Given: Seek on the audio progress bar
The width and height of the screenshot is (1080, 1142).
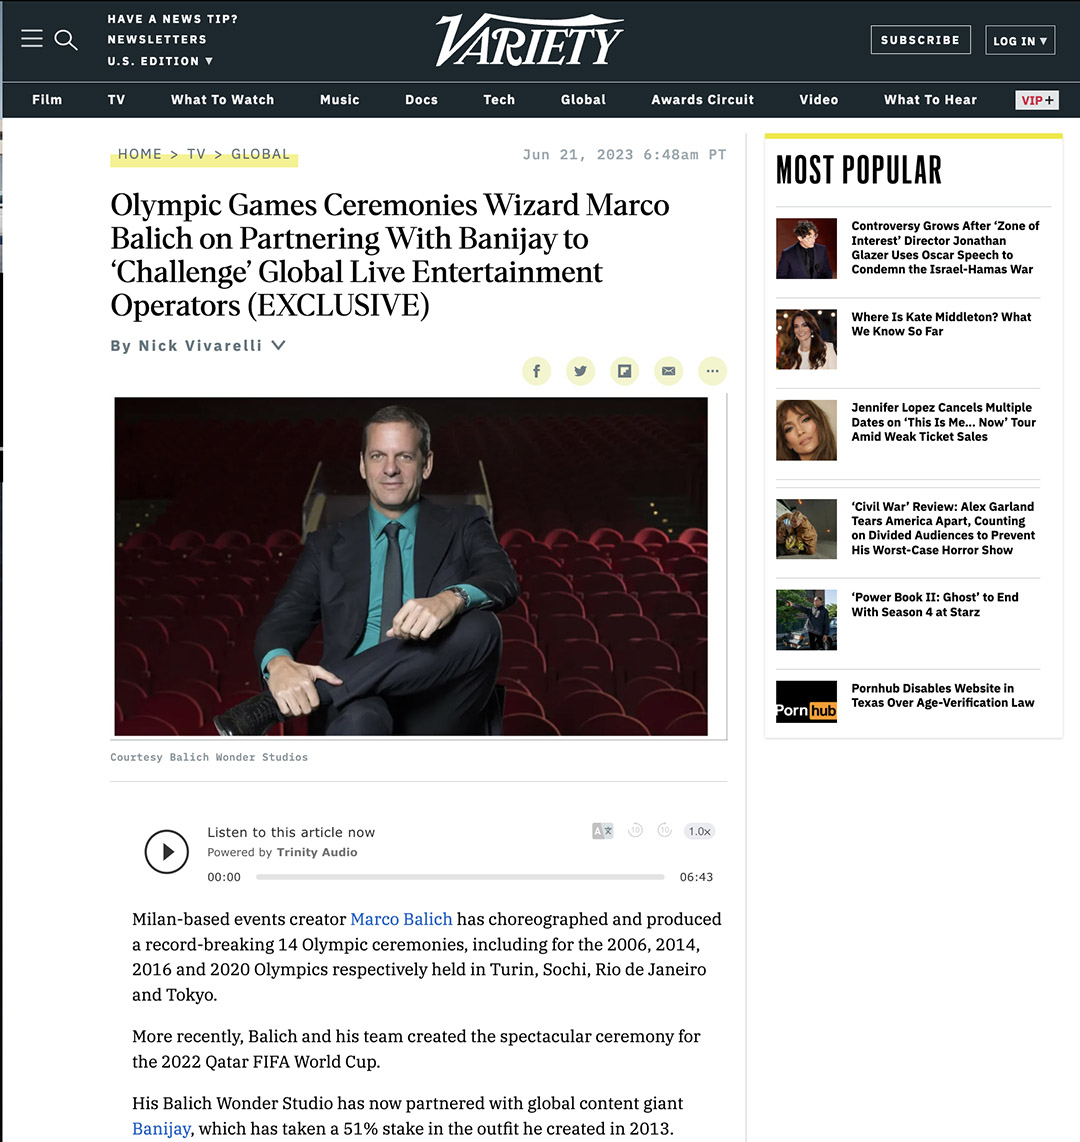Looking at the screenshot, I should (460, 877).
